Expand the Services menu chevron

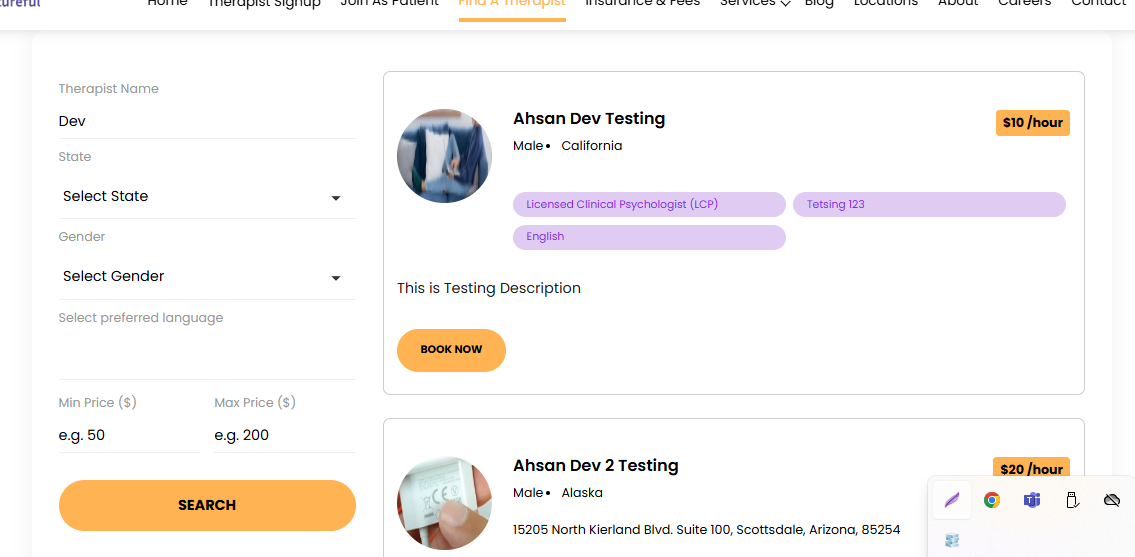point(785,4)
